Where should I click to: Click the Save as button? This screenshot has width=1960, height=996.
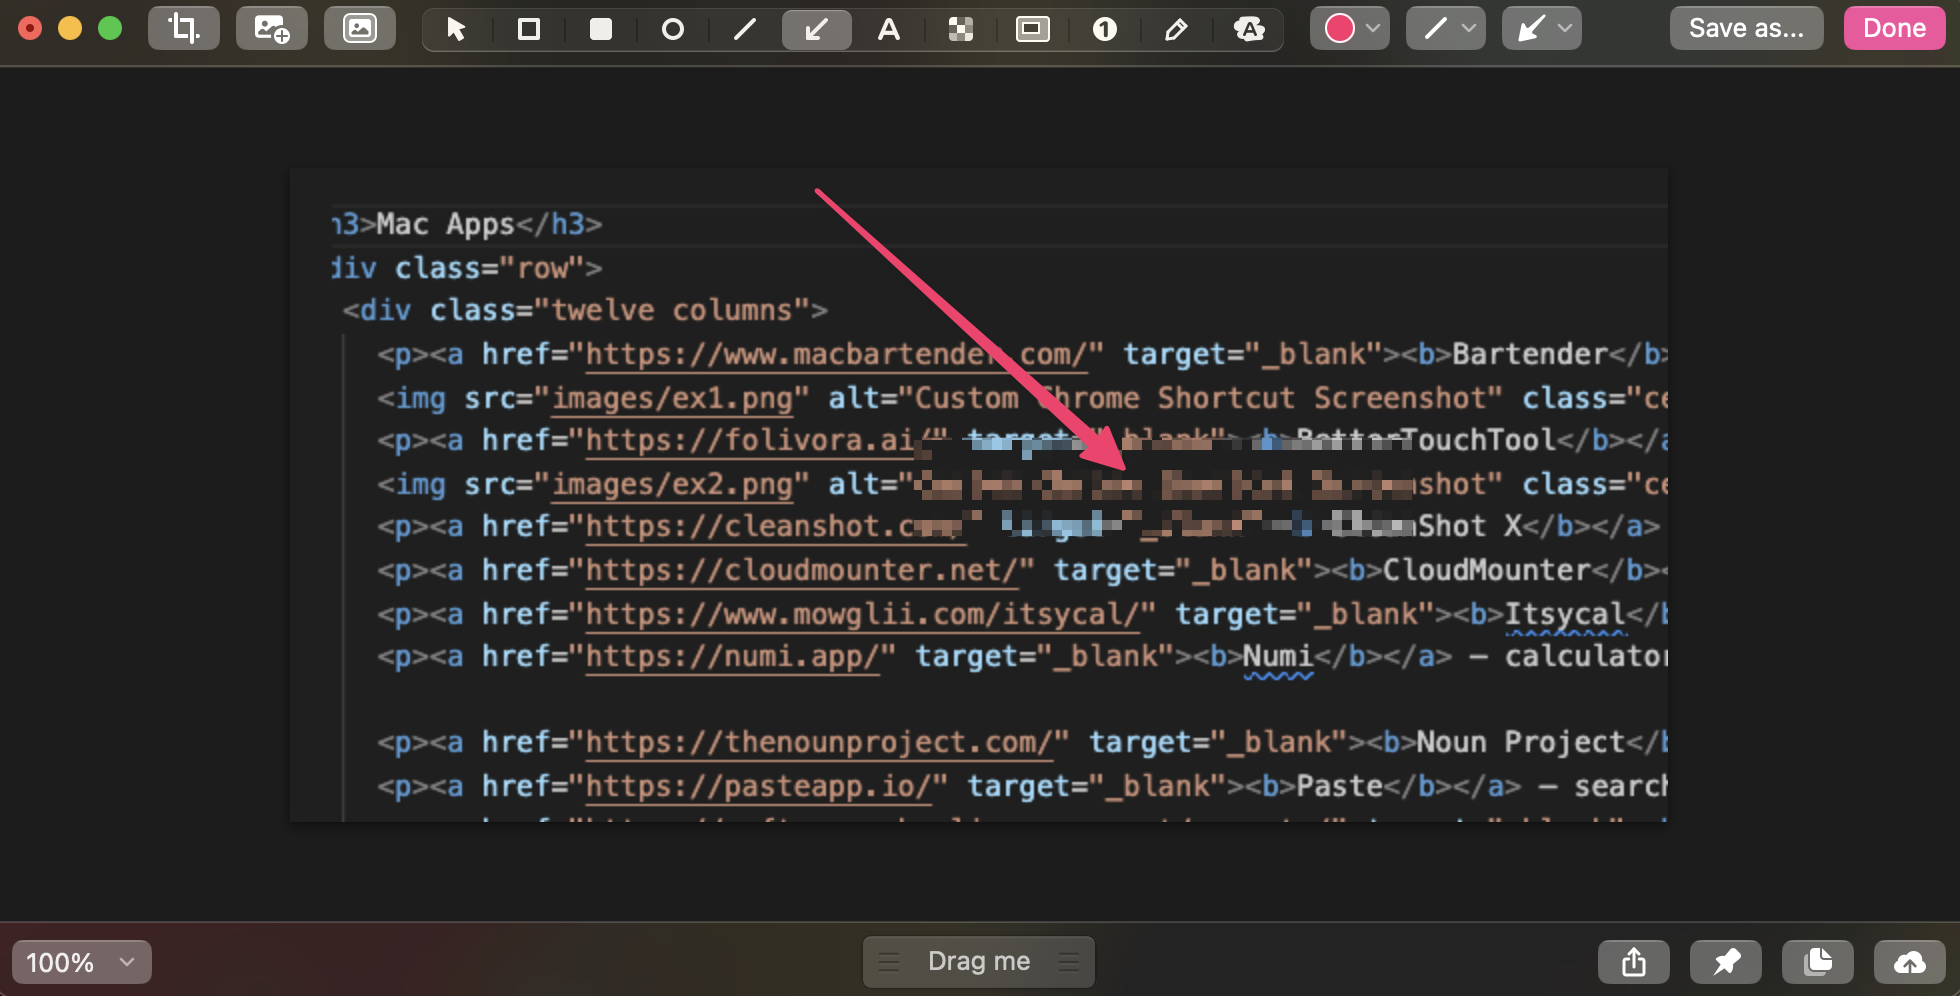pos(1746,27)
